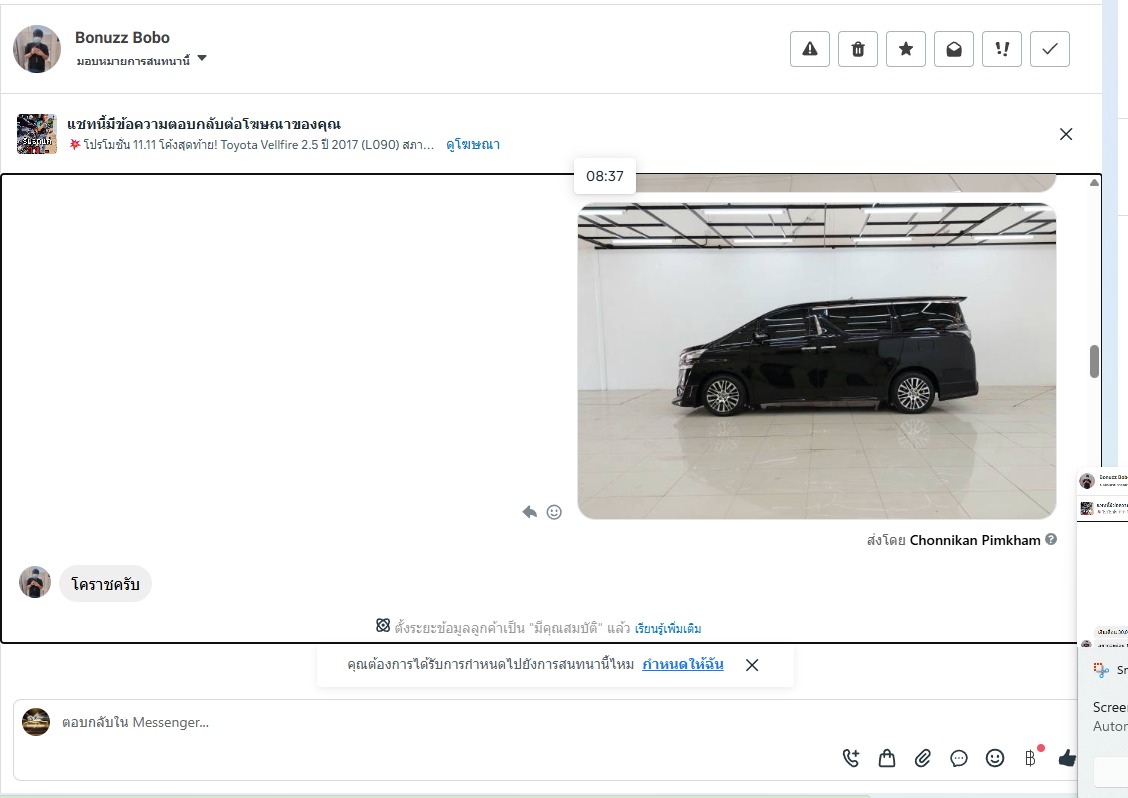Click the sent-by help question icon

click(x=1051, y=539)
